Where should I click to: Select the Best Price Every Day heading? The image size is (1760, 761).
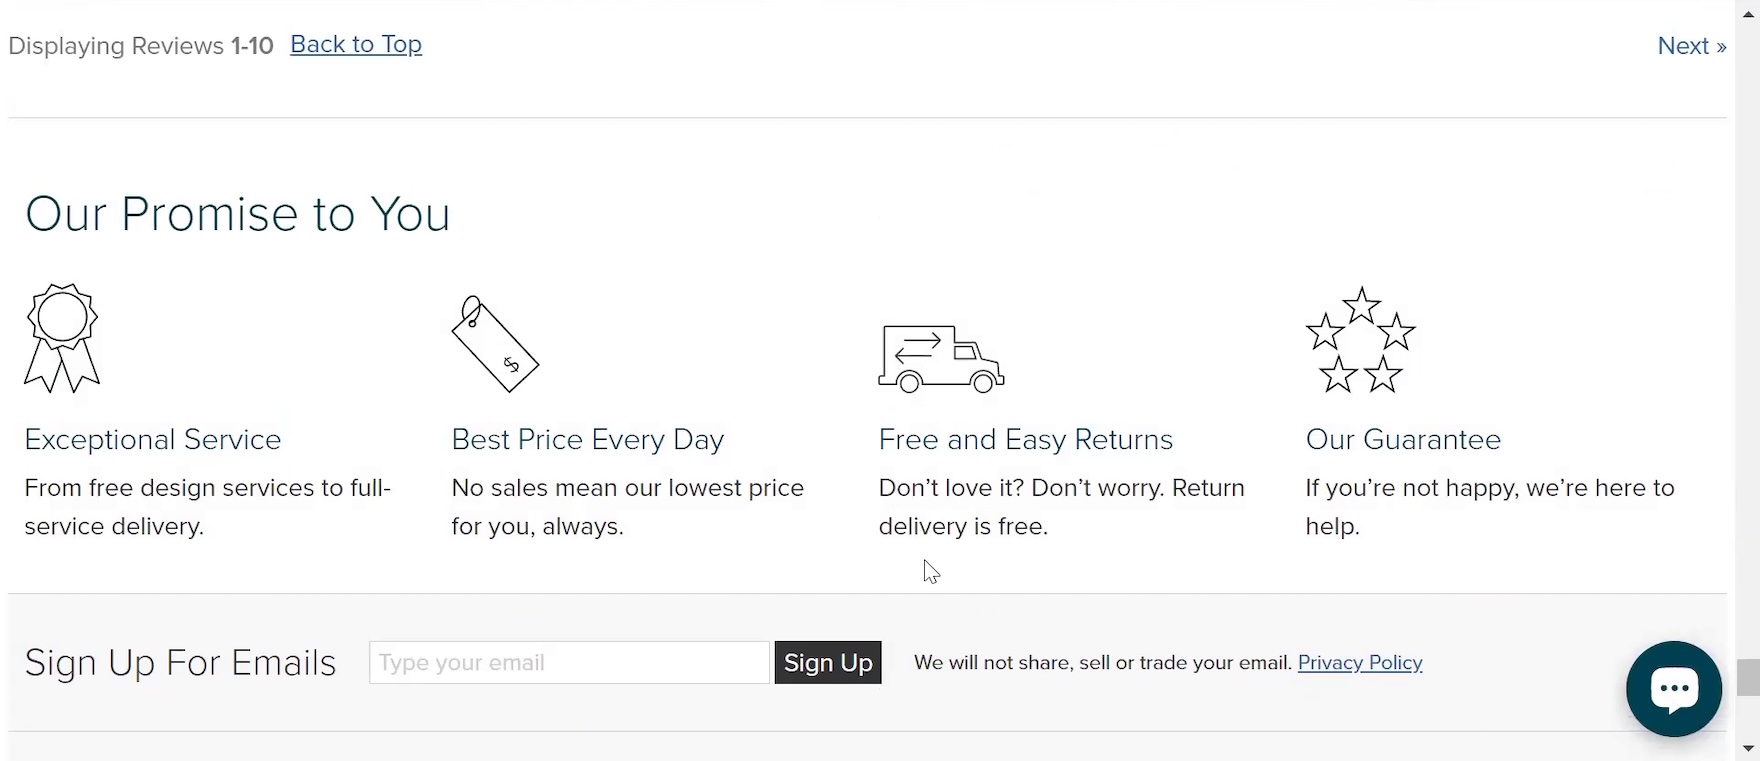(x=588, y=440)
